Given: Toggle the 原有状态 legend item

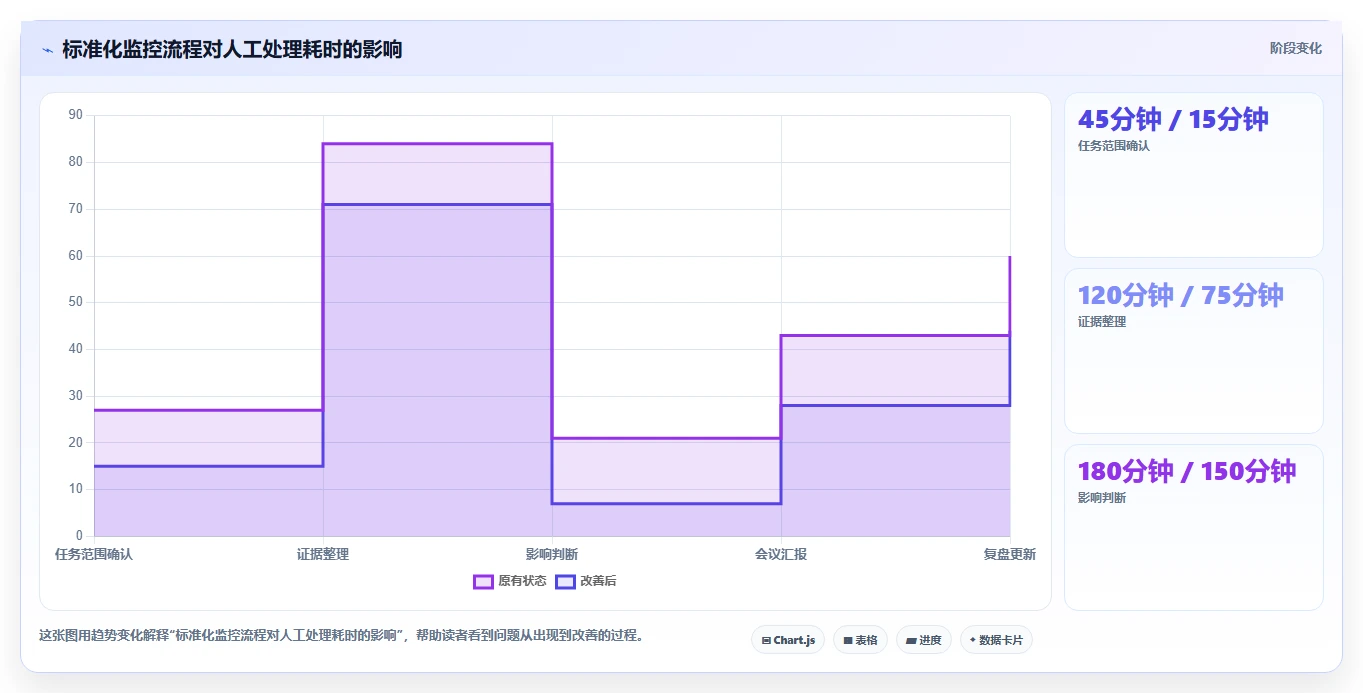Looking at the screenshot, I should [510, 581].
